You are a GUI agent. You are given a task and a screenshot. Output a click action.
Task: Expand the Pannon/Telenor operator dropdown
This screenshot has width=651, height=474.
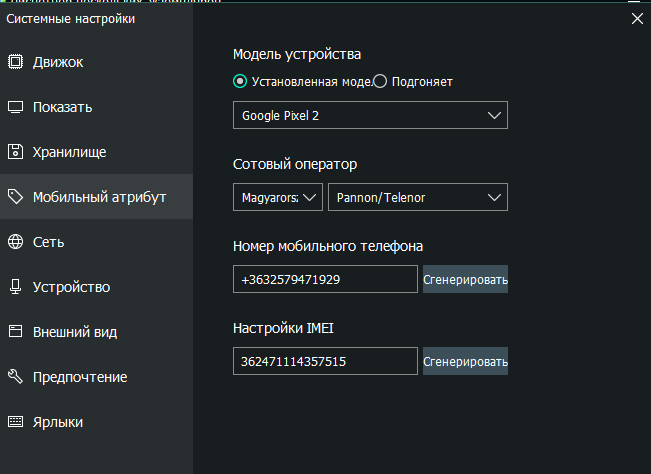[x=417, y=197]
